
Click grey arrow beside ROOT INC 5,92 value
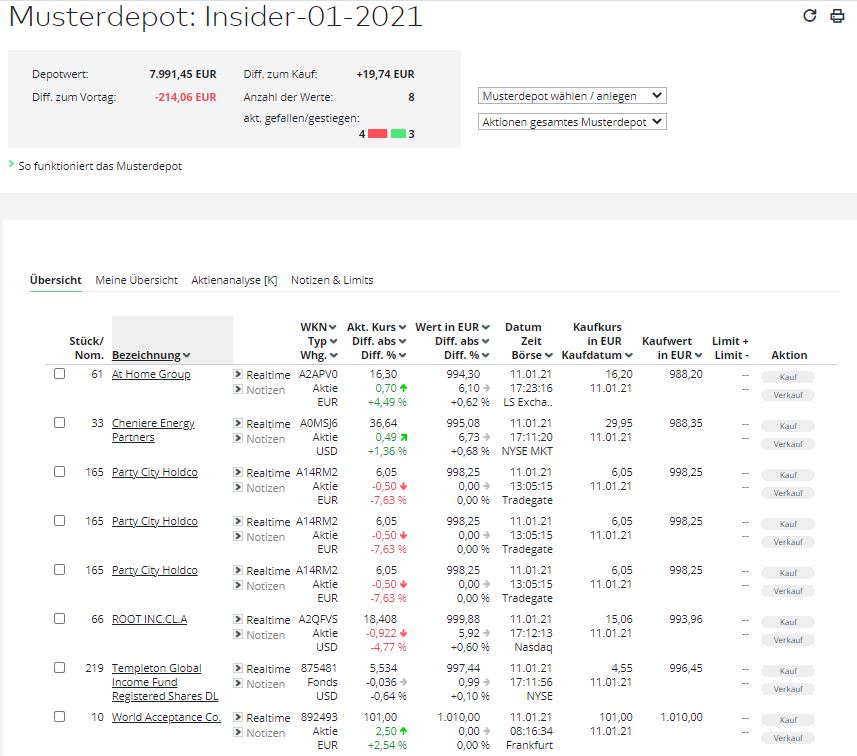tap(486, 633)
